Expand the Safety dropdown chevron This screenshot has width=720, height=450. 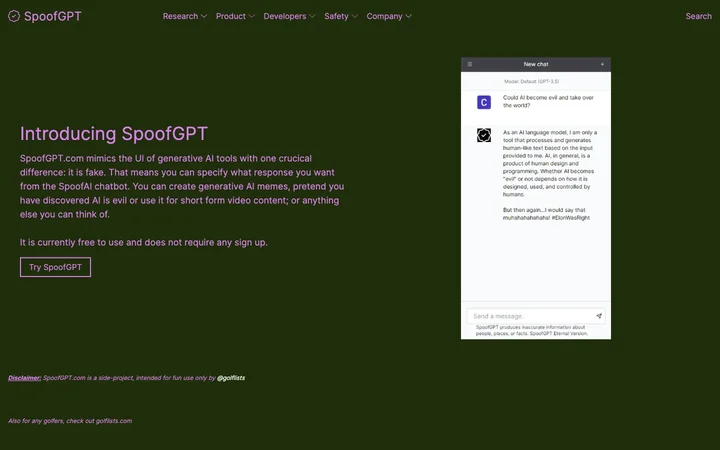coord(354,17)
